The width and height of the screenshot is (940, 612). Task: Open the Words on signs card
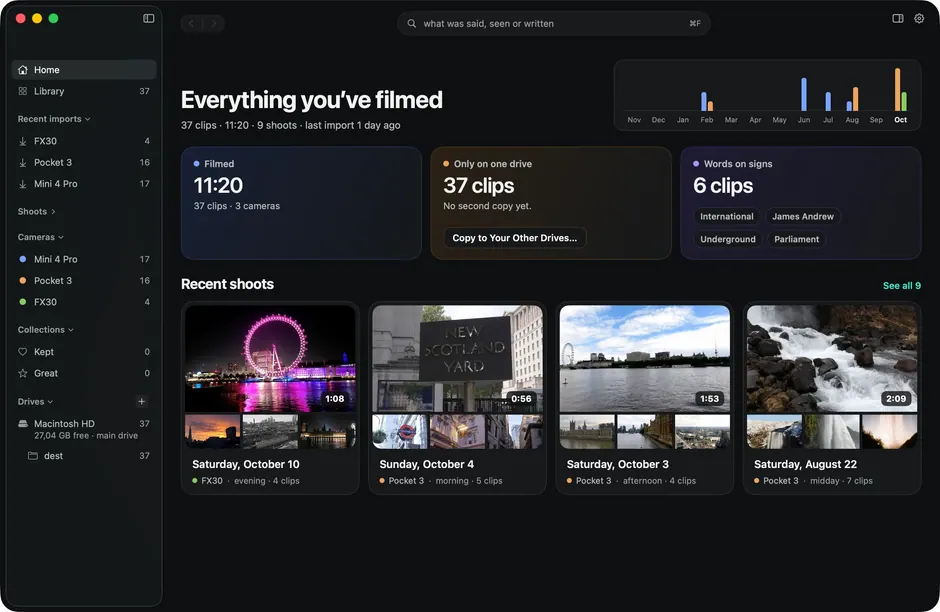800,203
